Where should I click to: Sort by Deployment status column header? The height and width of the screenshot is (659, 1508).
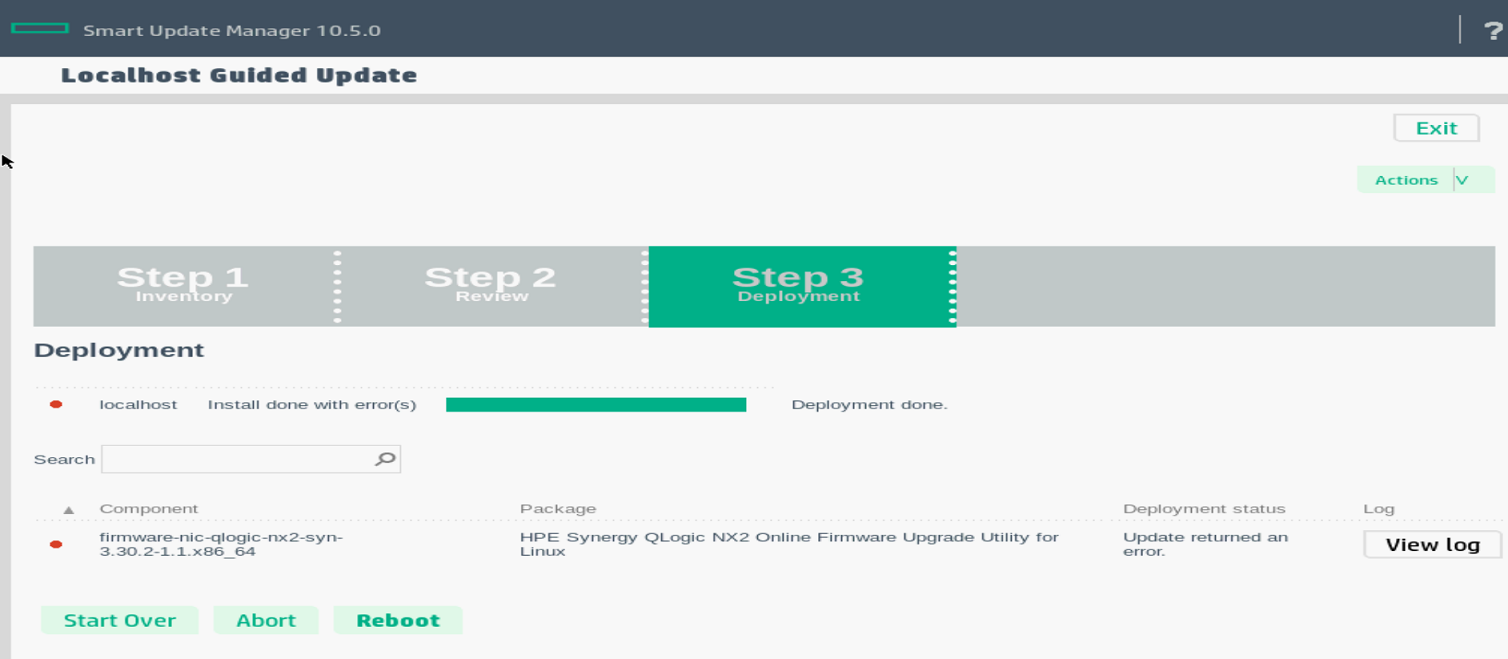[1204, 509]
